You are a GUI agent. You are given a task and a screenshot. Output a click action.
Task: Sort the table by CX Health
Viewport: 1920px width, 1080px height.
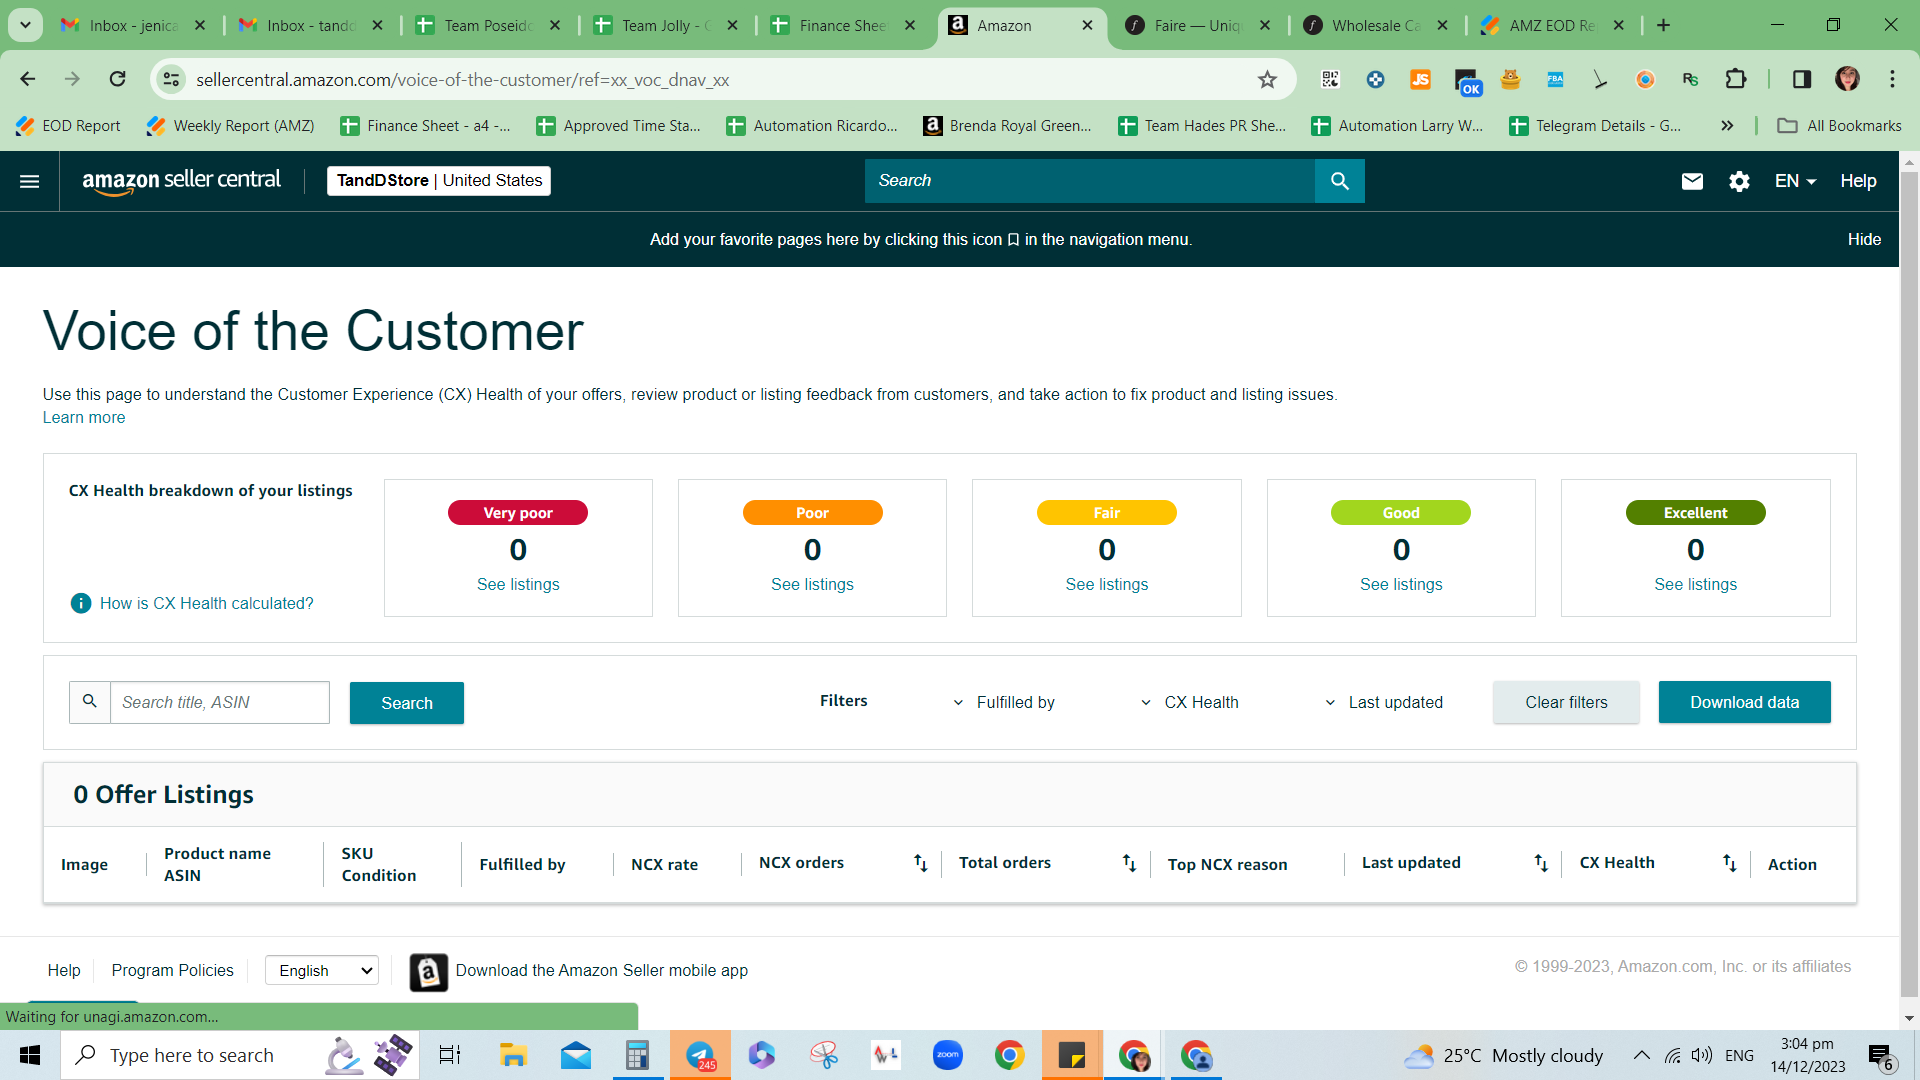1729,863
